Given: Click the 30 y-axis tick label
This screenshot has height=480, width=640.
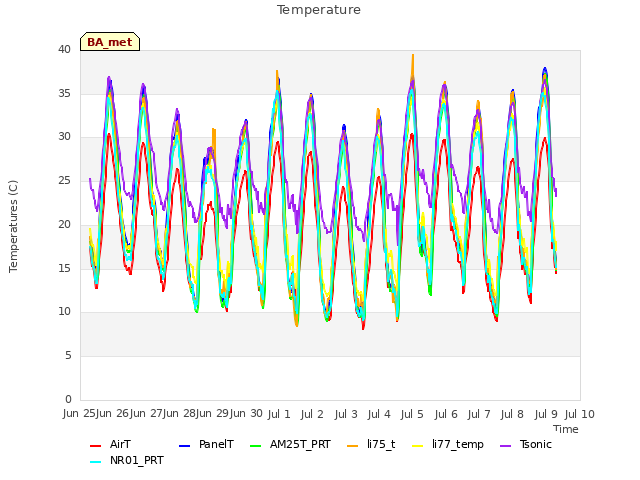Looking at the screenshot, I should (x=64, y=137).
